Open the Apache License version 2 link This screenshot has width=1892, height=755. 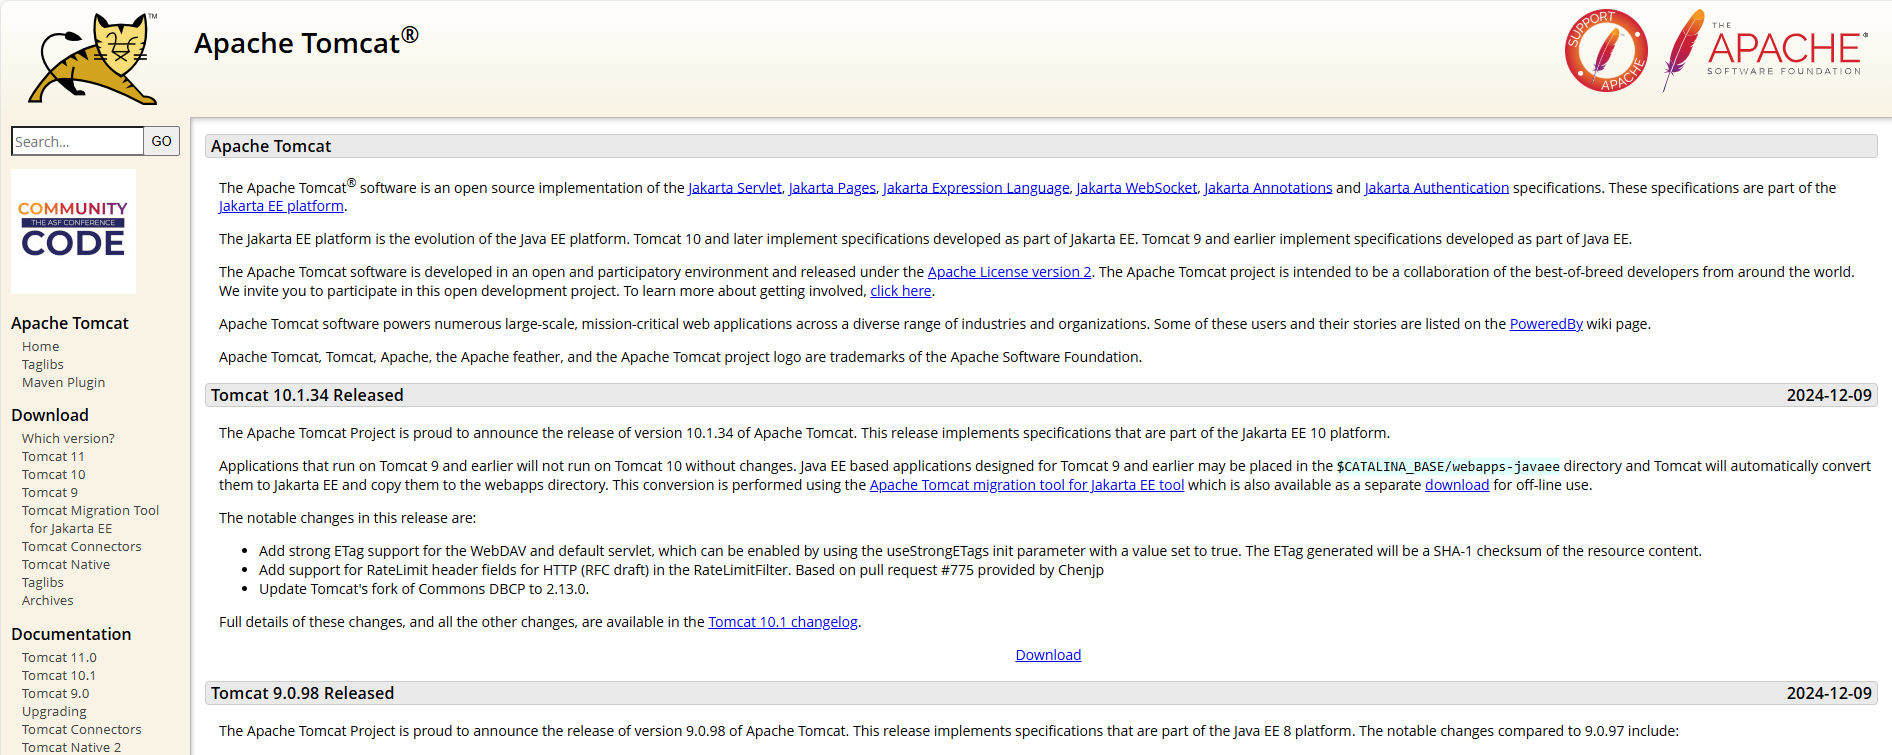pos(1010,272)
